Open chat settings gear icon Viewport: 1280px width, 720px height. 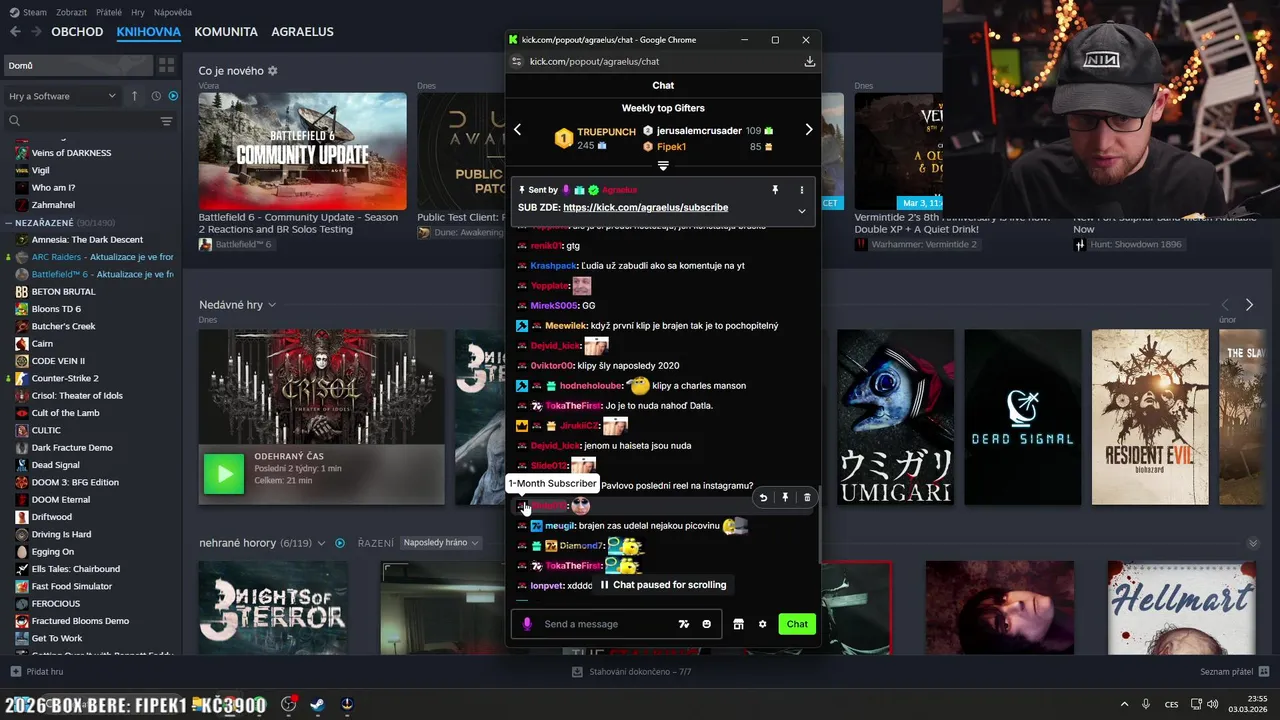762,624
